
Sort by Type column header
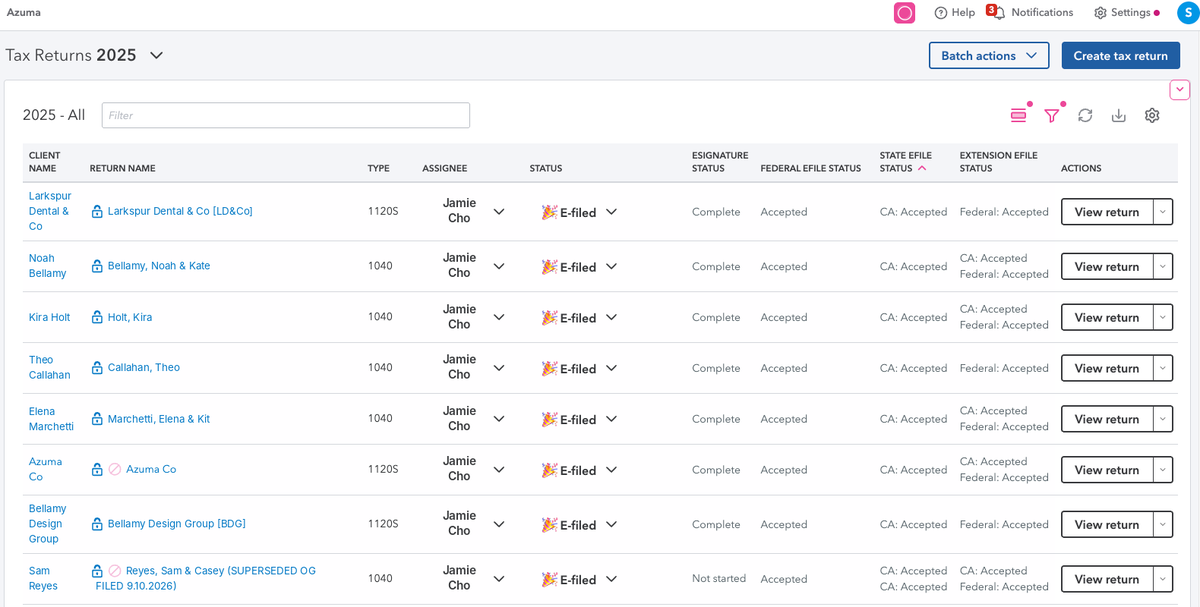[378, 169]
